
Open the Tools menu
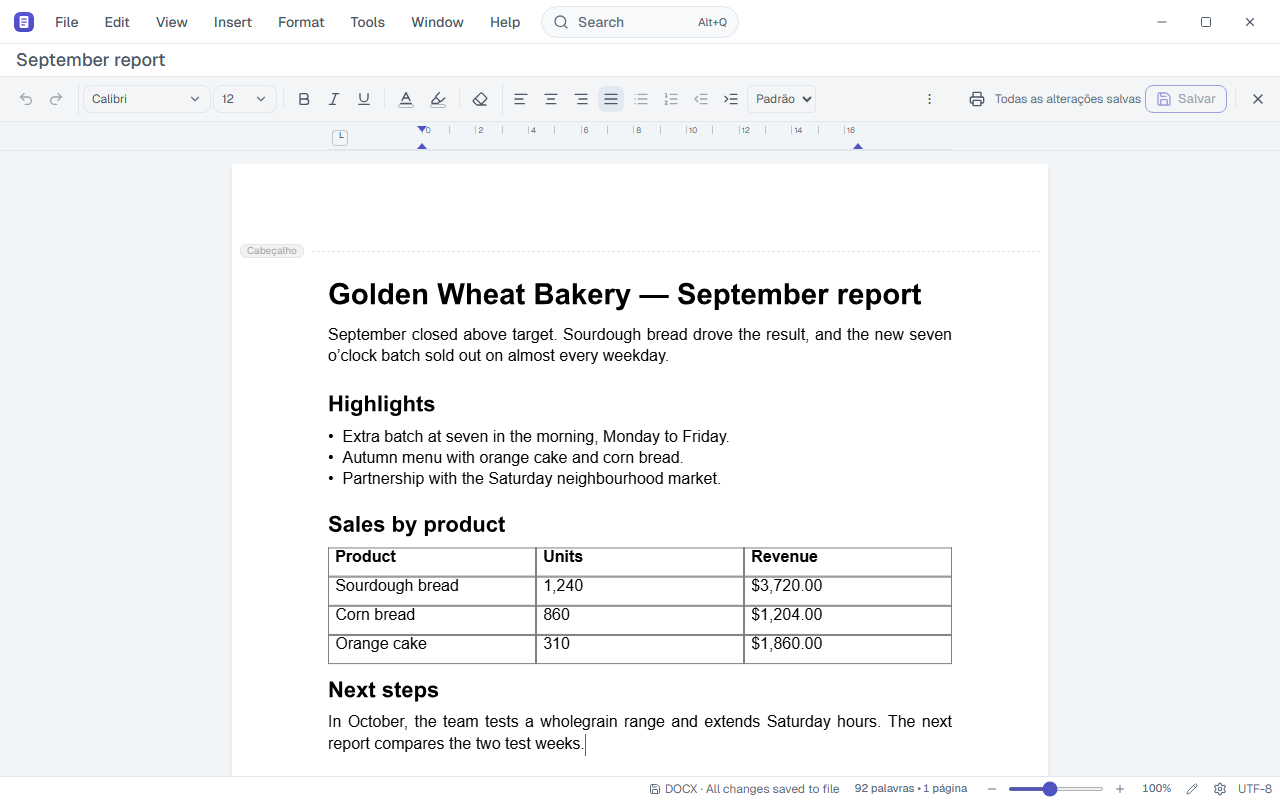tap(368, 22)
